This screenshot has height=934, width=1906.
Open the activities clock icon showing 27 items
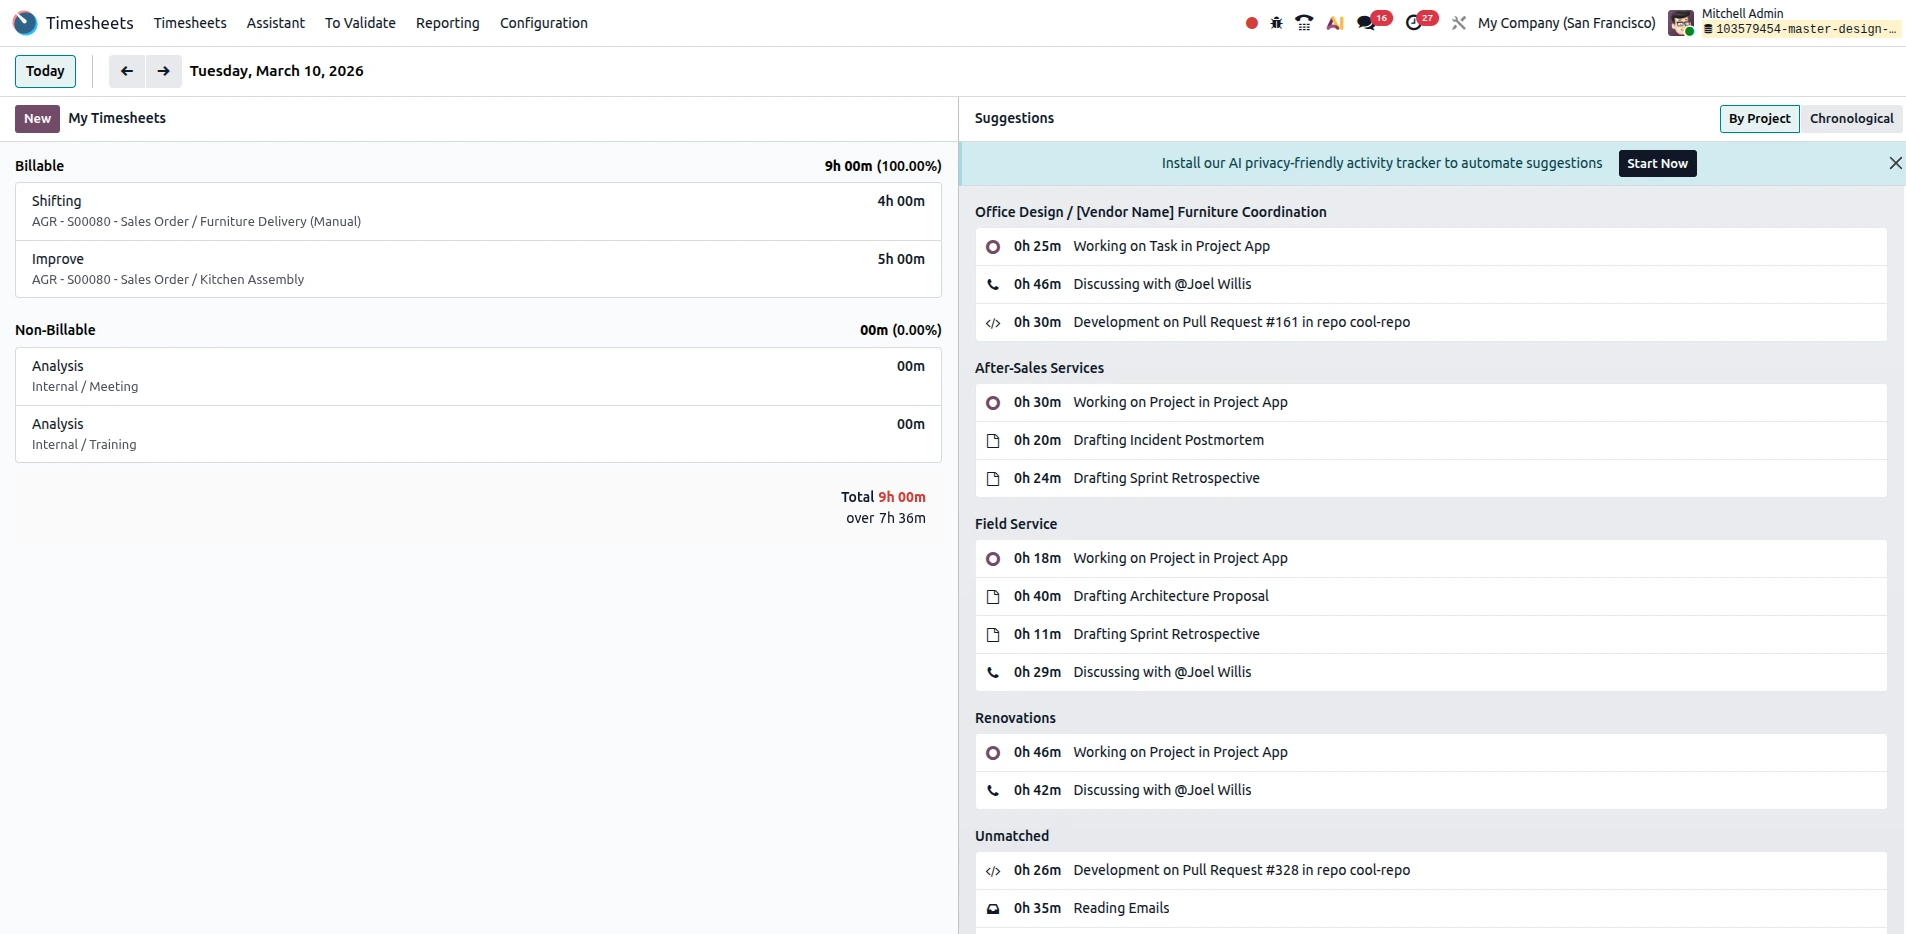1416,22
